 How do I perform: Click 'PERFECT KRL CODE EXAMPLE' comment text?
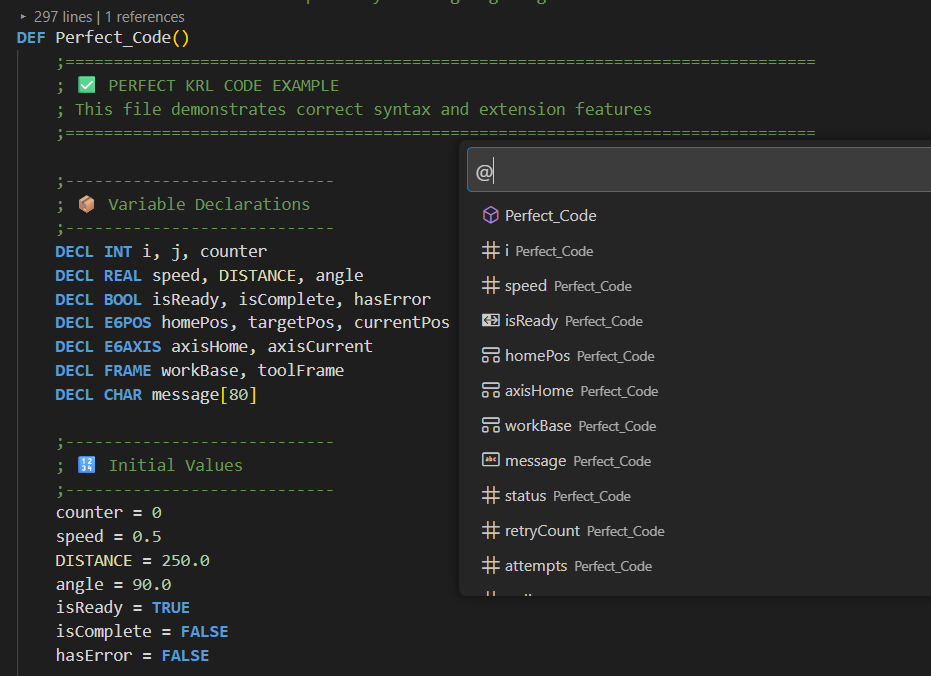(223, 85)
